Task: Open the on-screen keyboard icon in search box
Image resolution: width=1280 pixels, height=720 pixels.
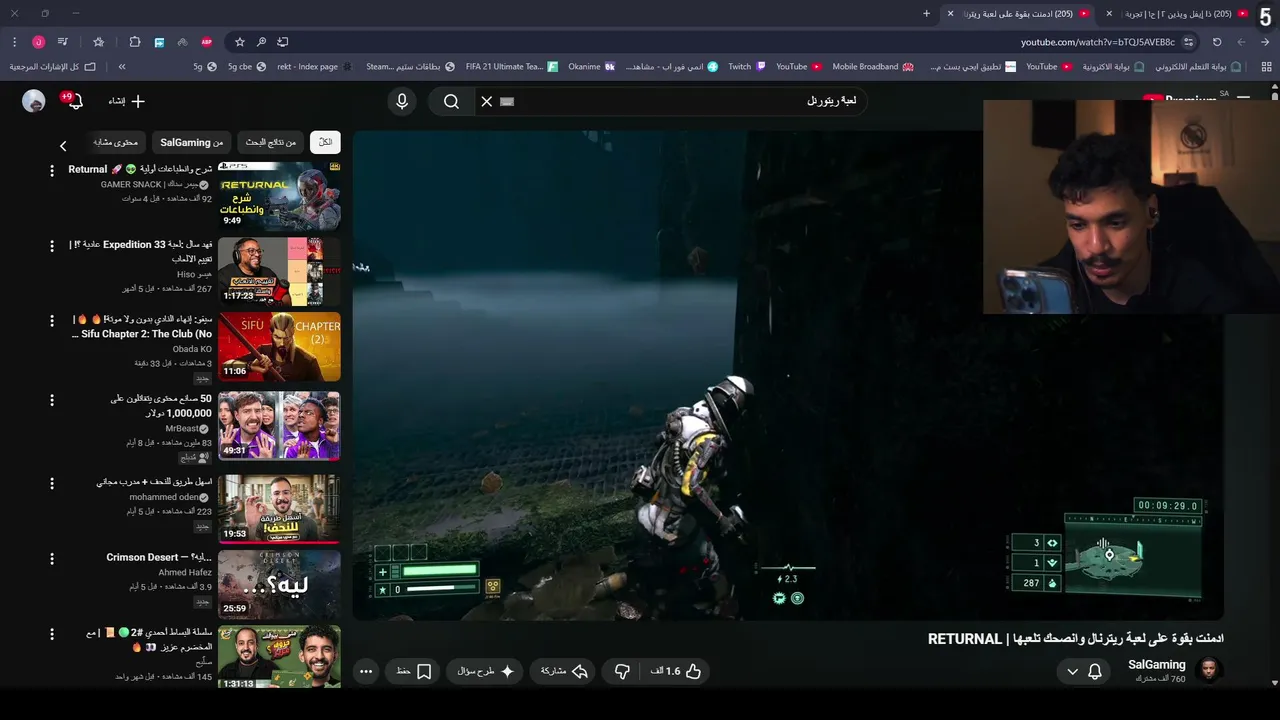Action: (x=507, y=101)
